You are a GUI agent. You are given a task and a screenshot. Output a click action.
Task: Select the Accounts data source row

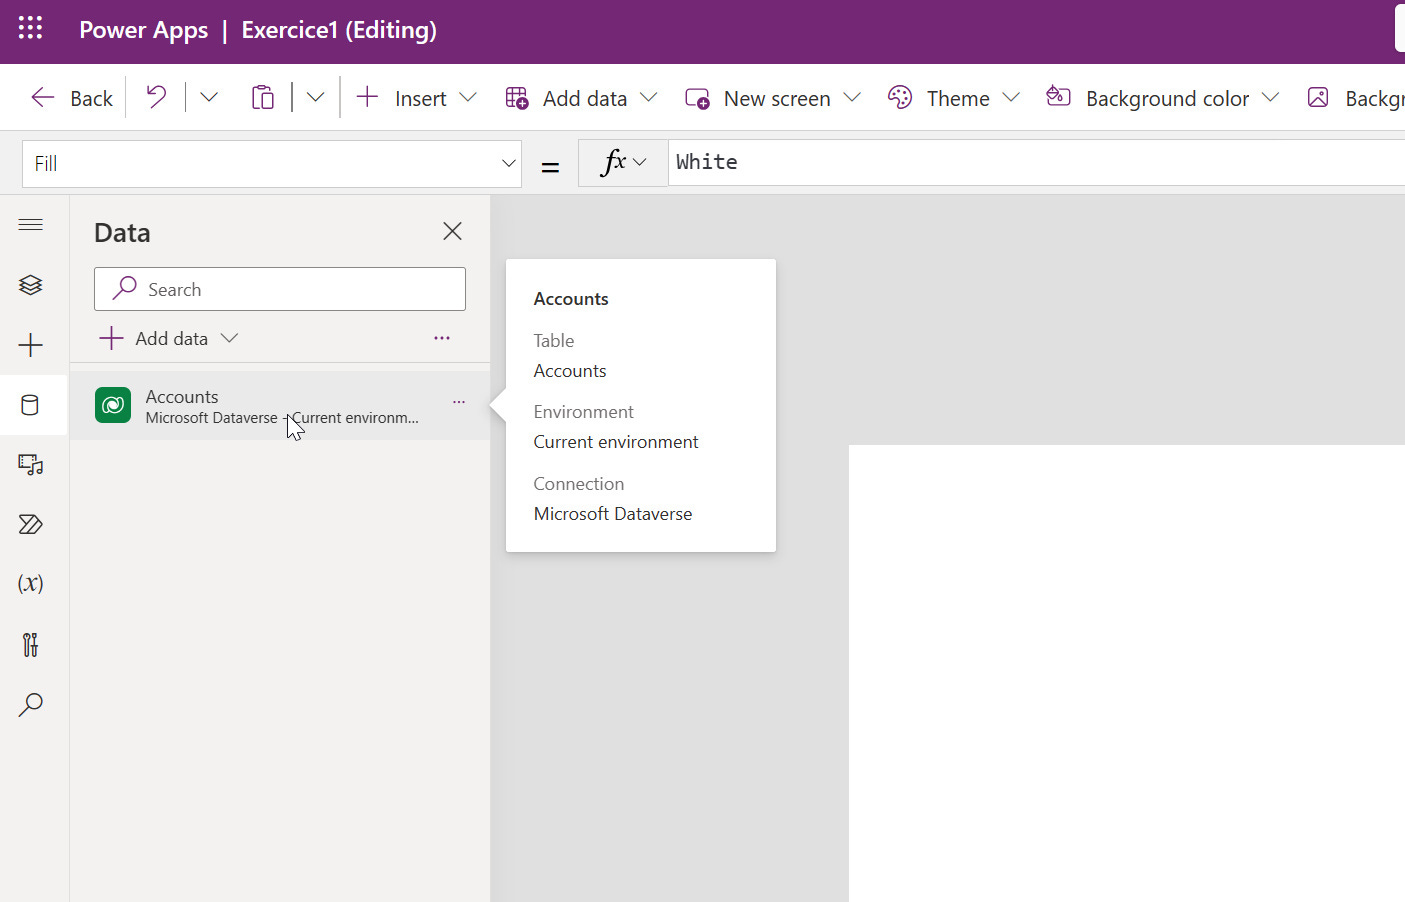[x=280, y=406]
